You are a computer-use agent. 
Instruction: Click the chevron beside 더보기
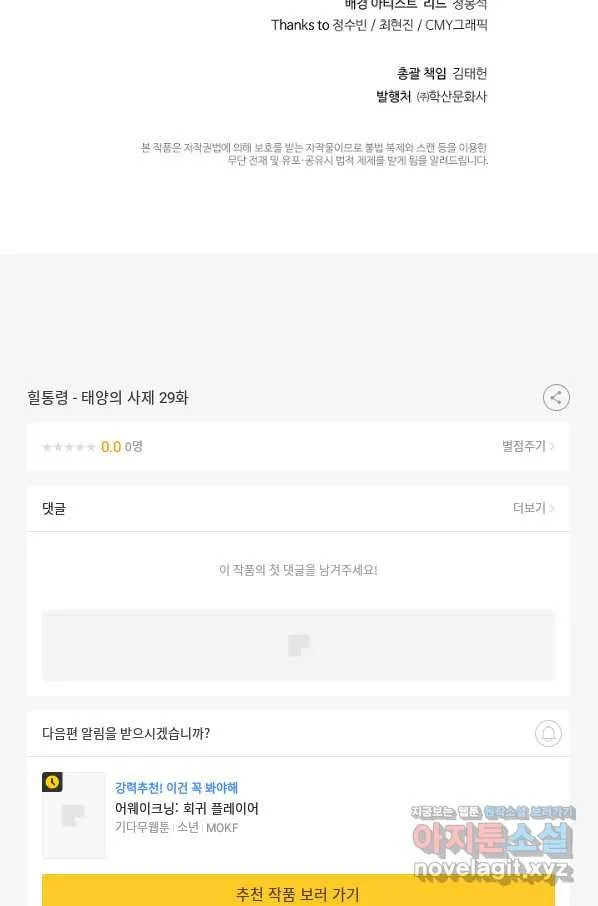pyautogui.click(x=552, y=508)
